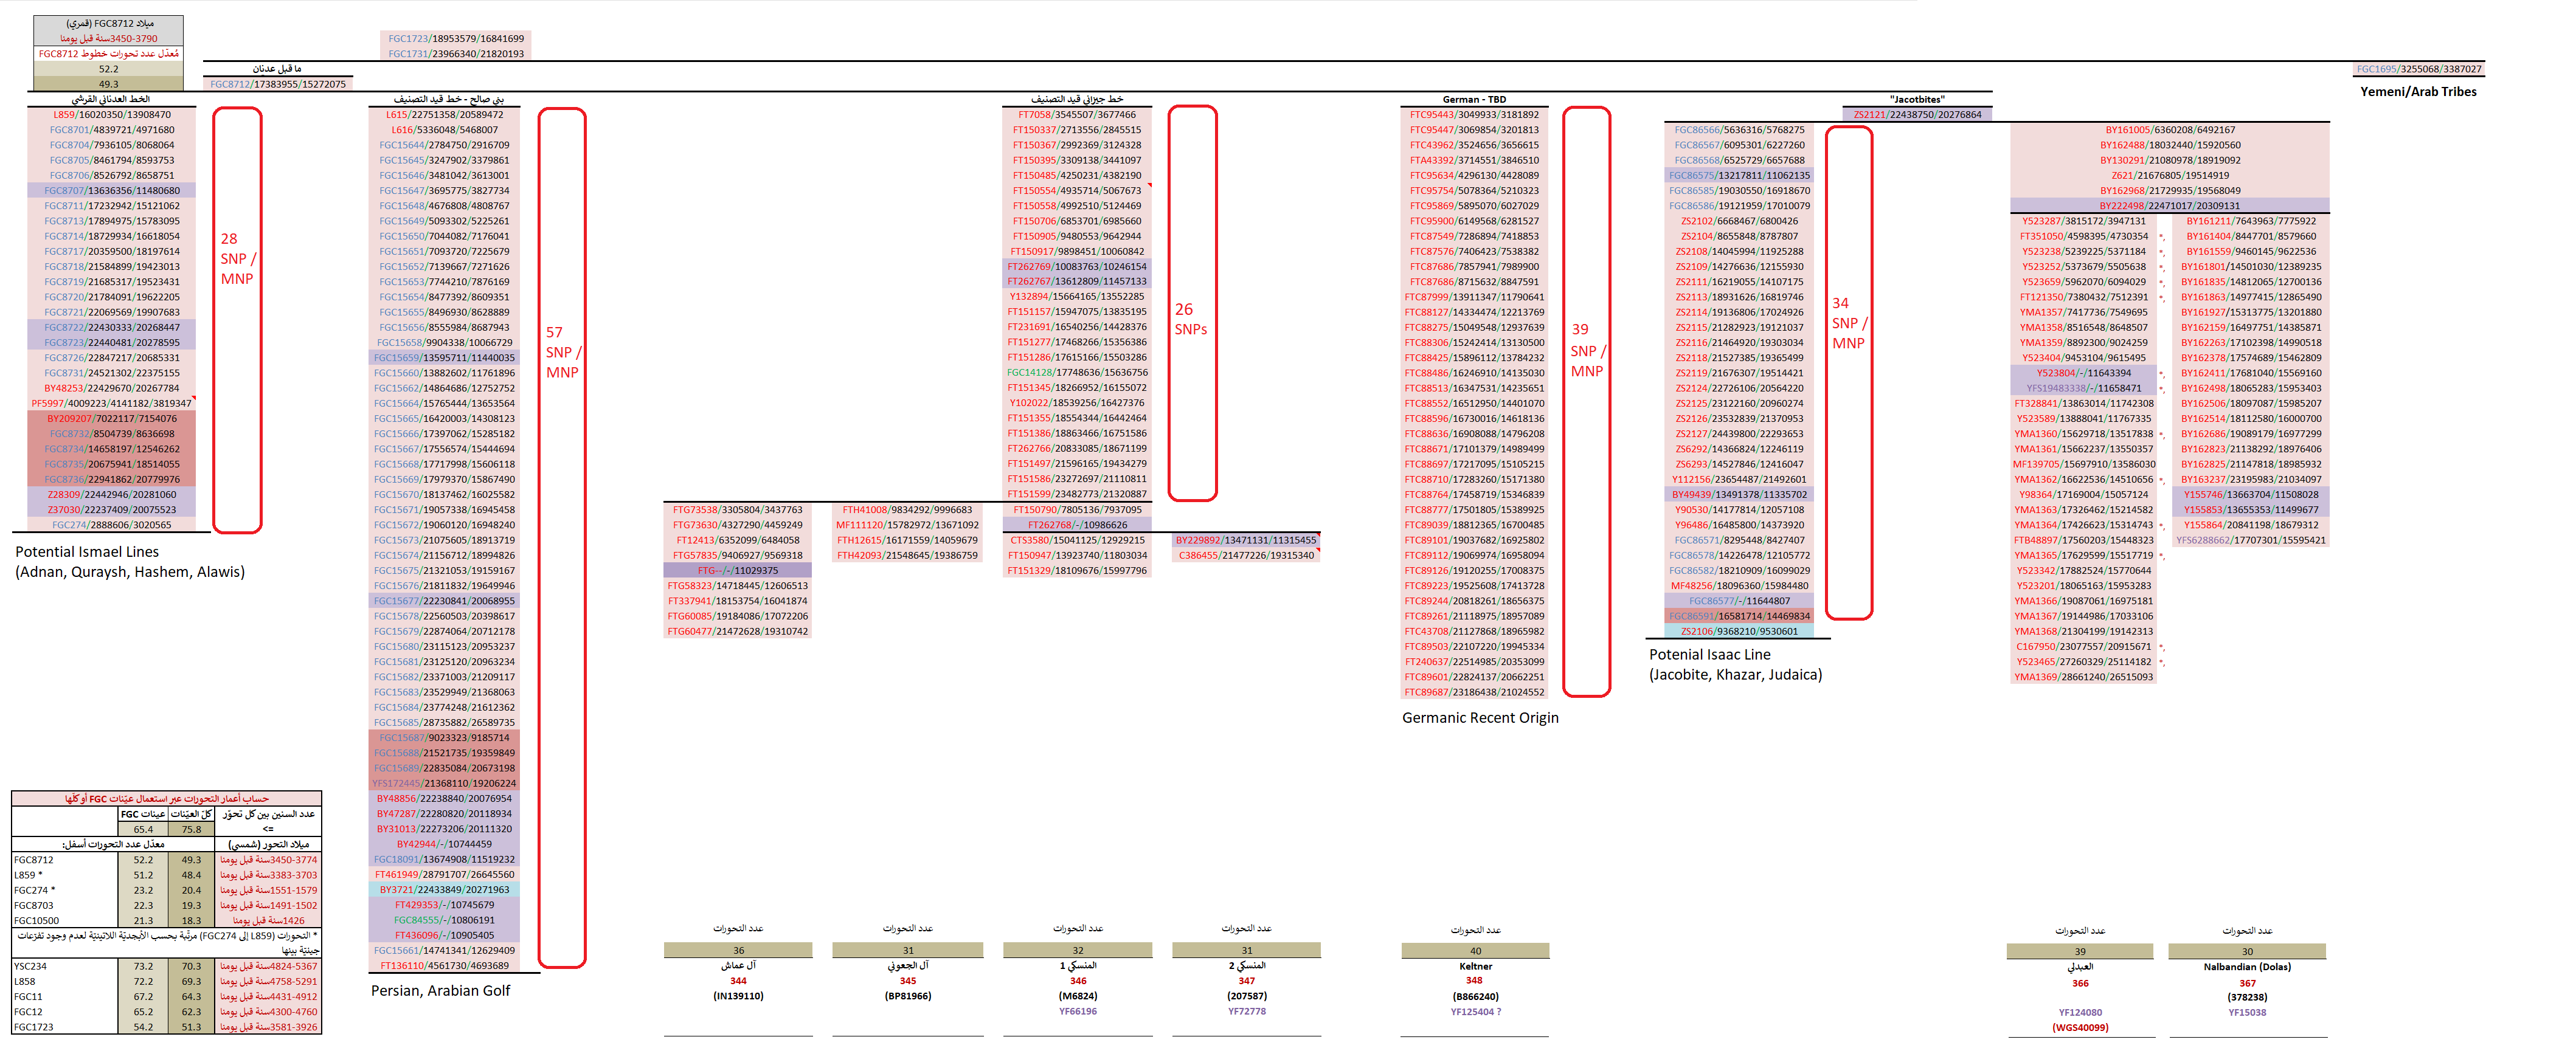Select the light-blue BY3721 cell
This screenshot has width=2576, height=1048.
(x=444, y=890)
